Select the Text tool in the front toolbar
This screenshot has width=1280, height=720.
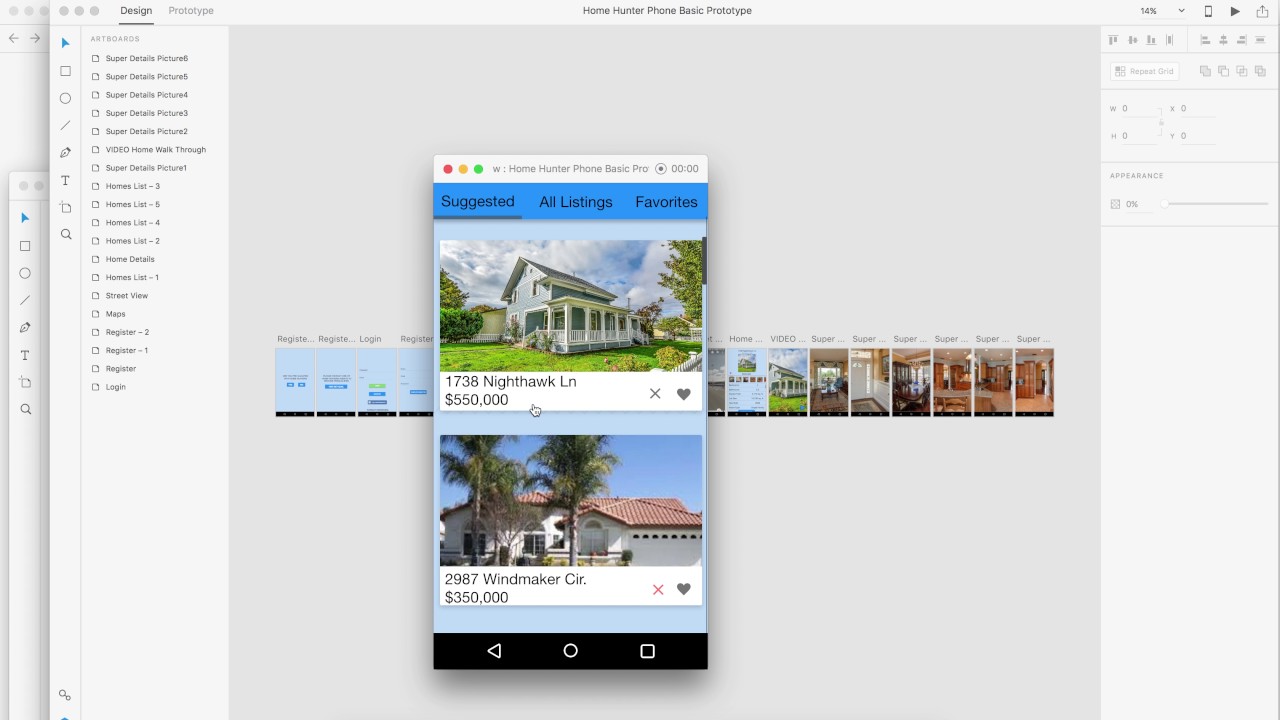(x=65, y=180)
